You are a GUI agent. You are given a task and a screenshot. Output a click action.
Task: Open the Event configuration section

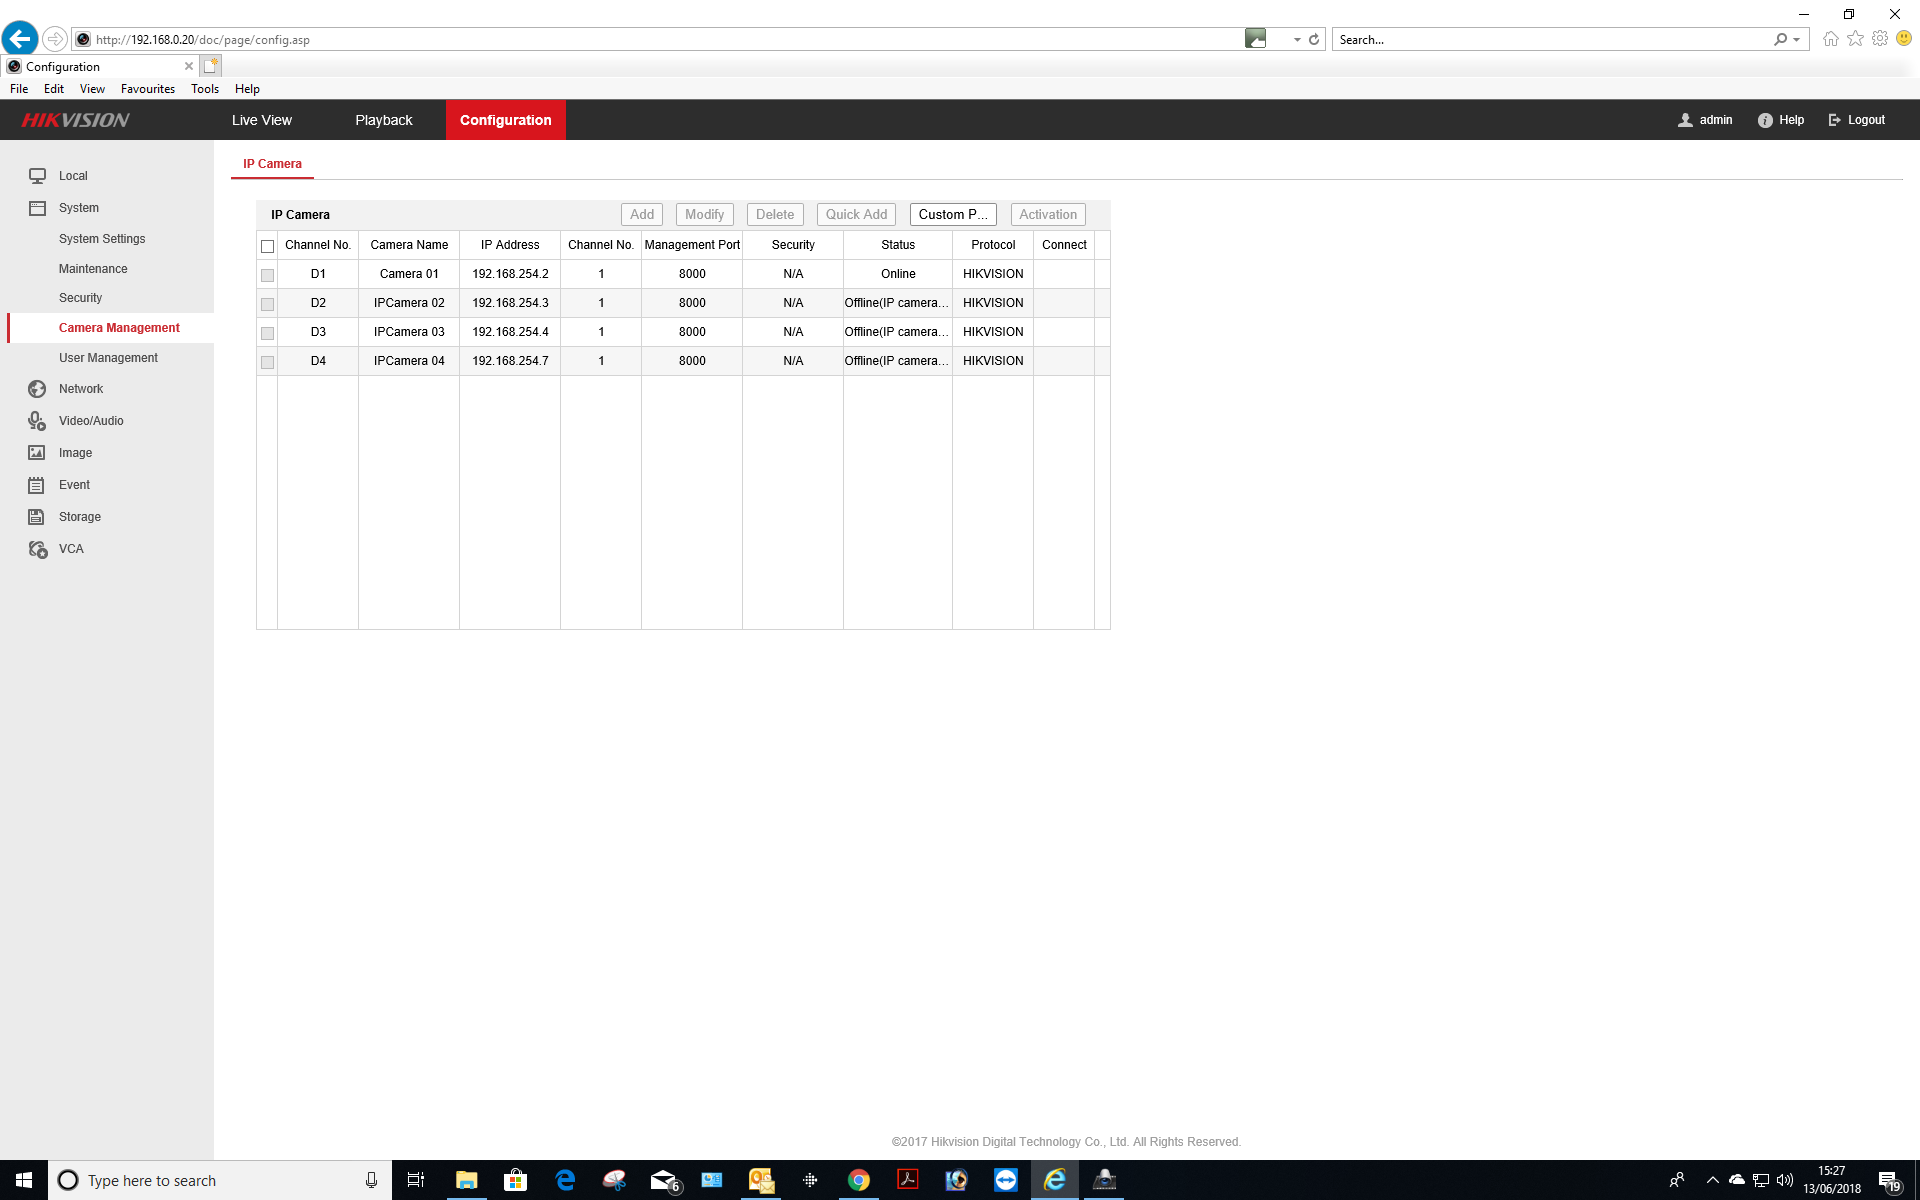pyautogui.click(x=73, y=484)
